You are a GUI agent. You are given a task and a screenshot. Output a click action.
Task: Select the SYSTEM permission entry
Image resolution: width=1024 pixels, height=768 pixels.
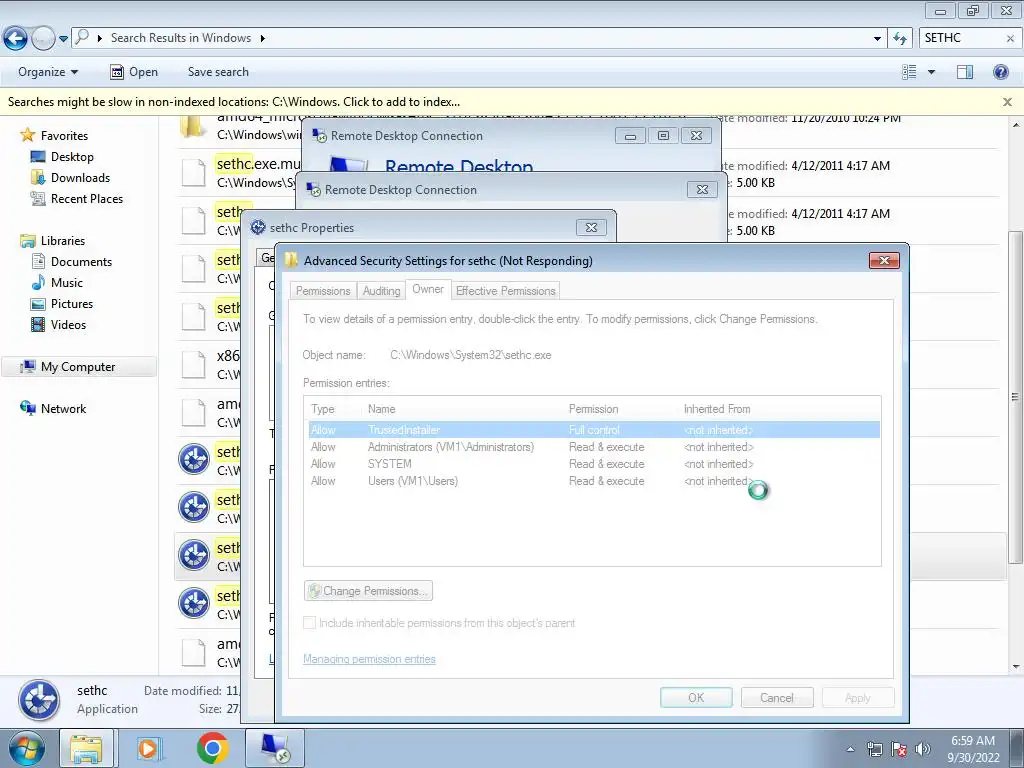(594, 464)
